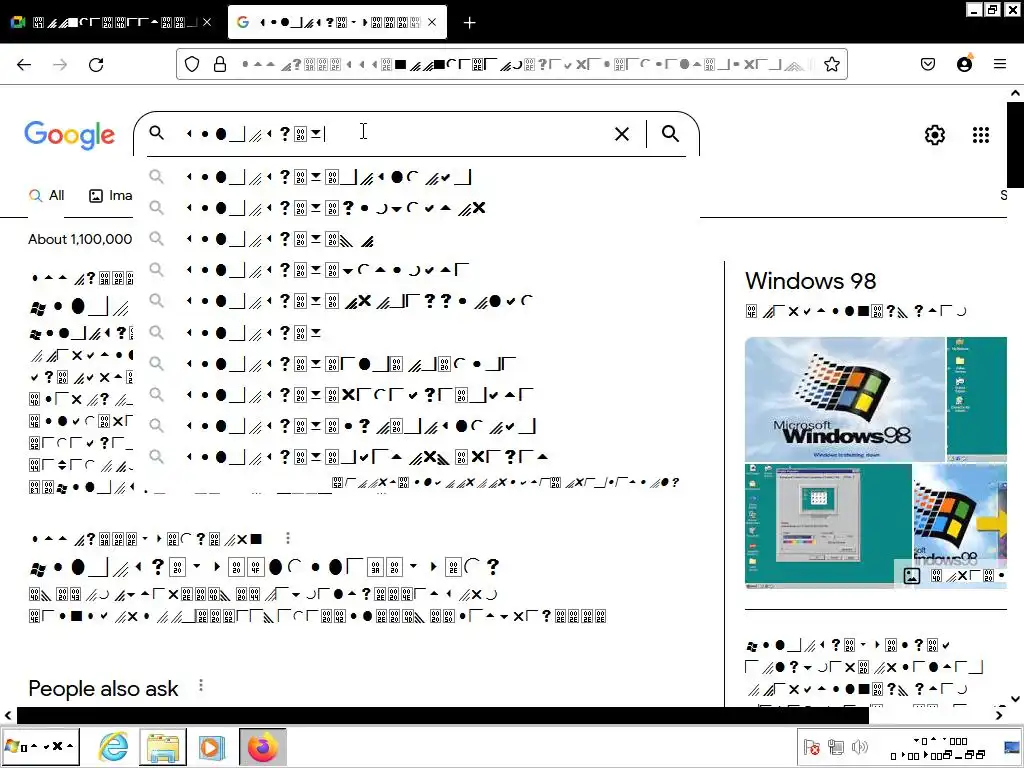The width and height of the screenshot is (1024, 768).
Task: Bookmark this page with the star icon
Action: 831,64
